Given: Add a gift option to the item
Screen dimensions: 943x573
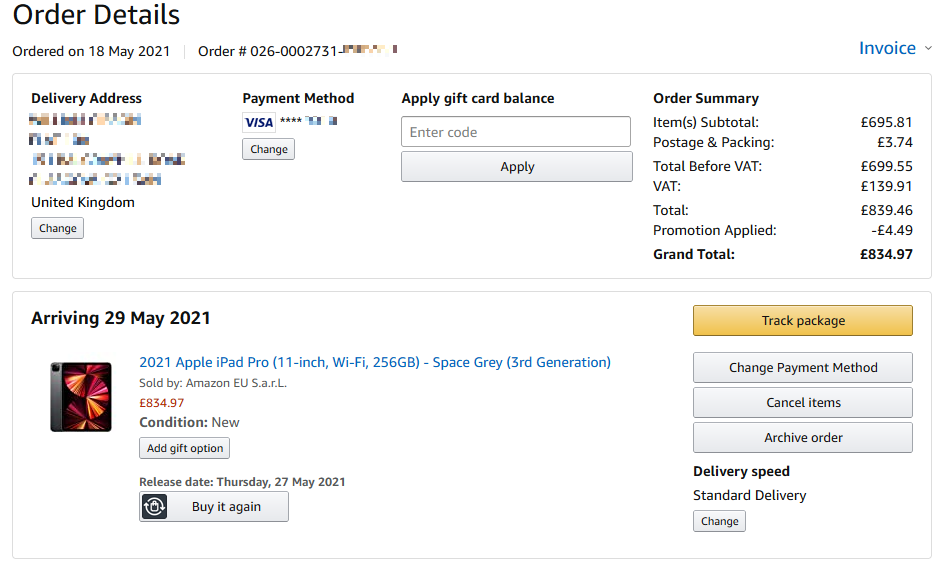Looking at the screenshot, I should click(185, 448).
